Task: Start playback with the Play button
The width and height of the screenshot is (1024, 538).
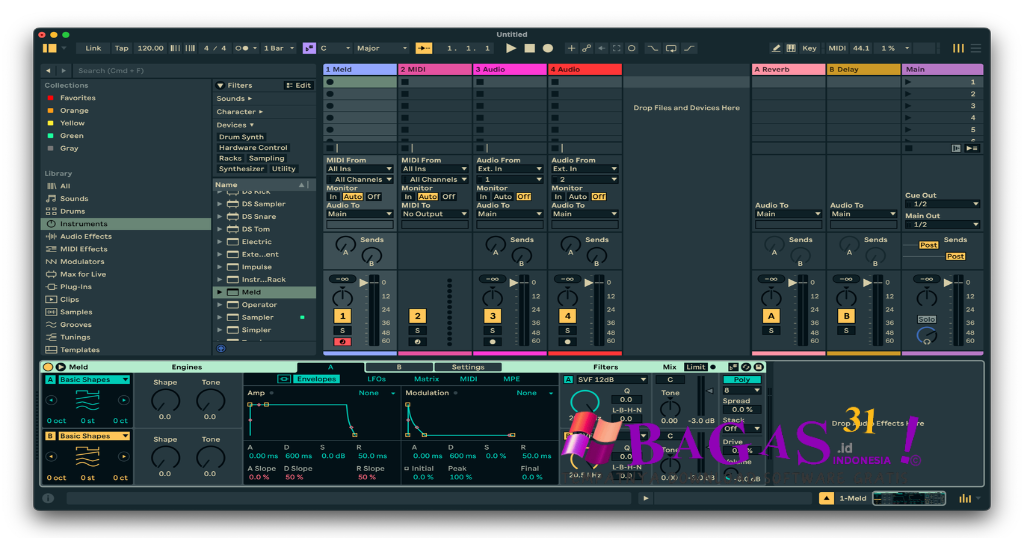Action: tap(511, 48)
